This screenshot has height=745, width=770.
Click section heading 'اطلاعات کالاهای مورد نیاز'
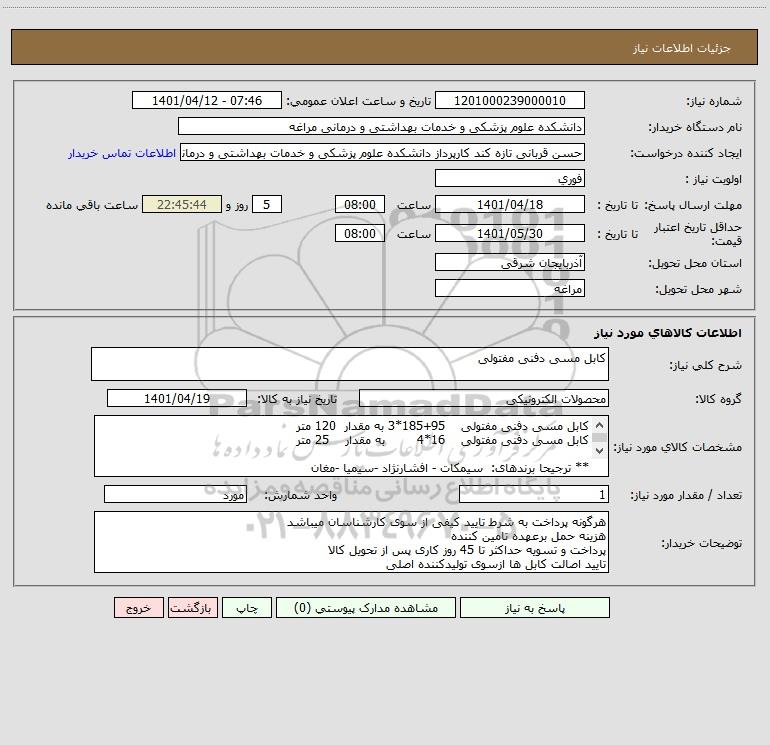point(668,333)
